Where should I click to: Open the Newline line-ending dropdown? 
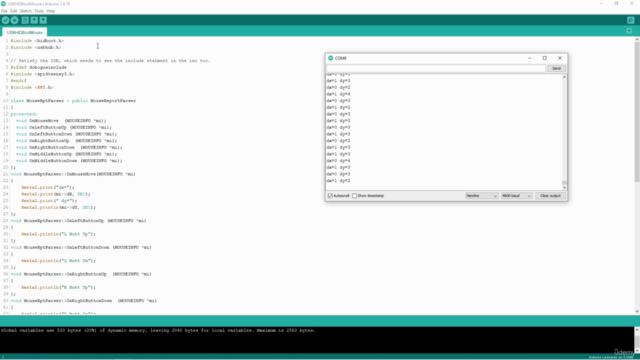coord(482,196)
